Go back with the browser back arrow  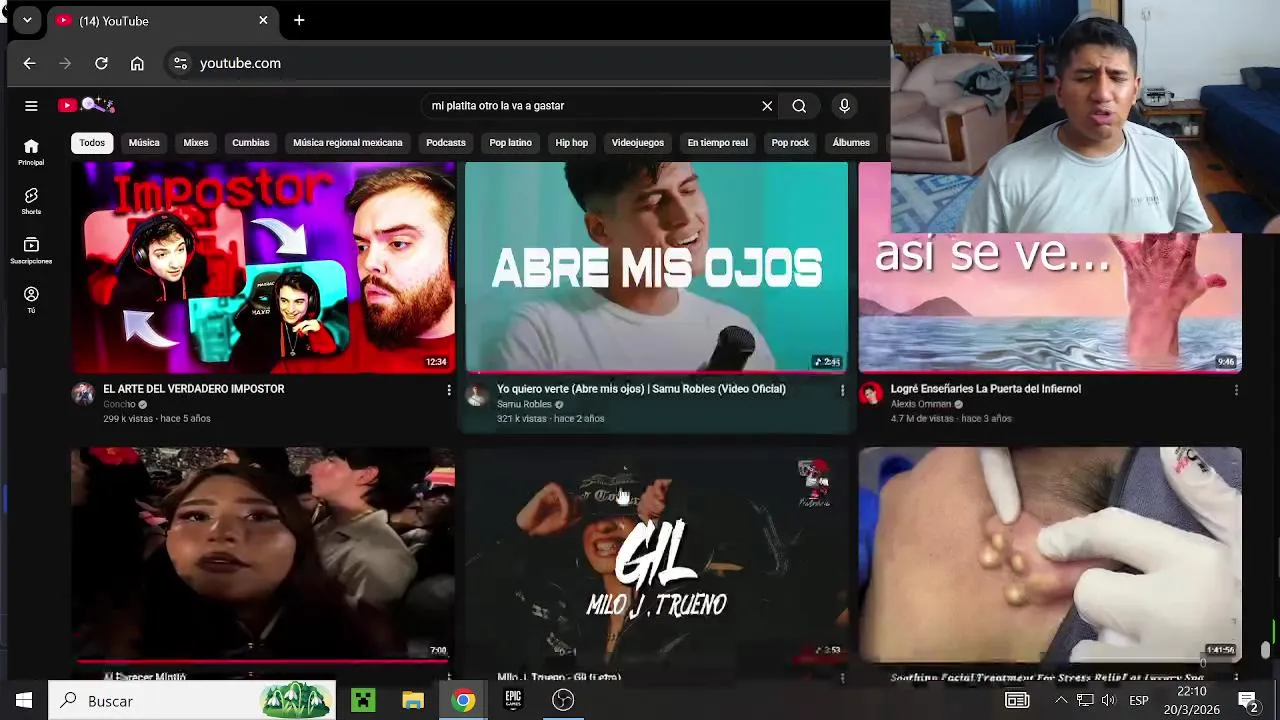[29, 63]
